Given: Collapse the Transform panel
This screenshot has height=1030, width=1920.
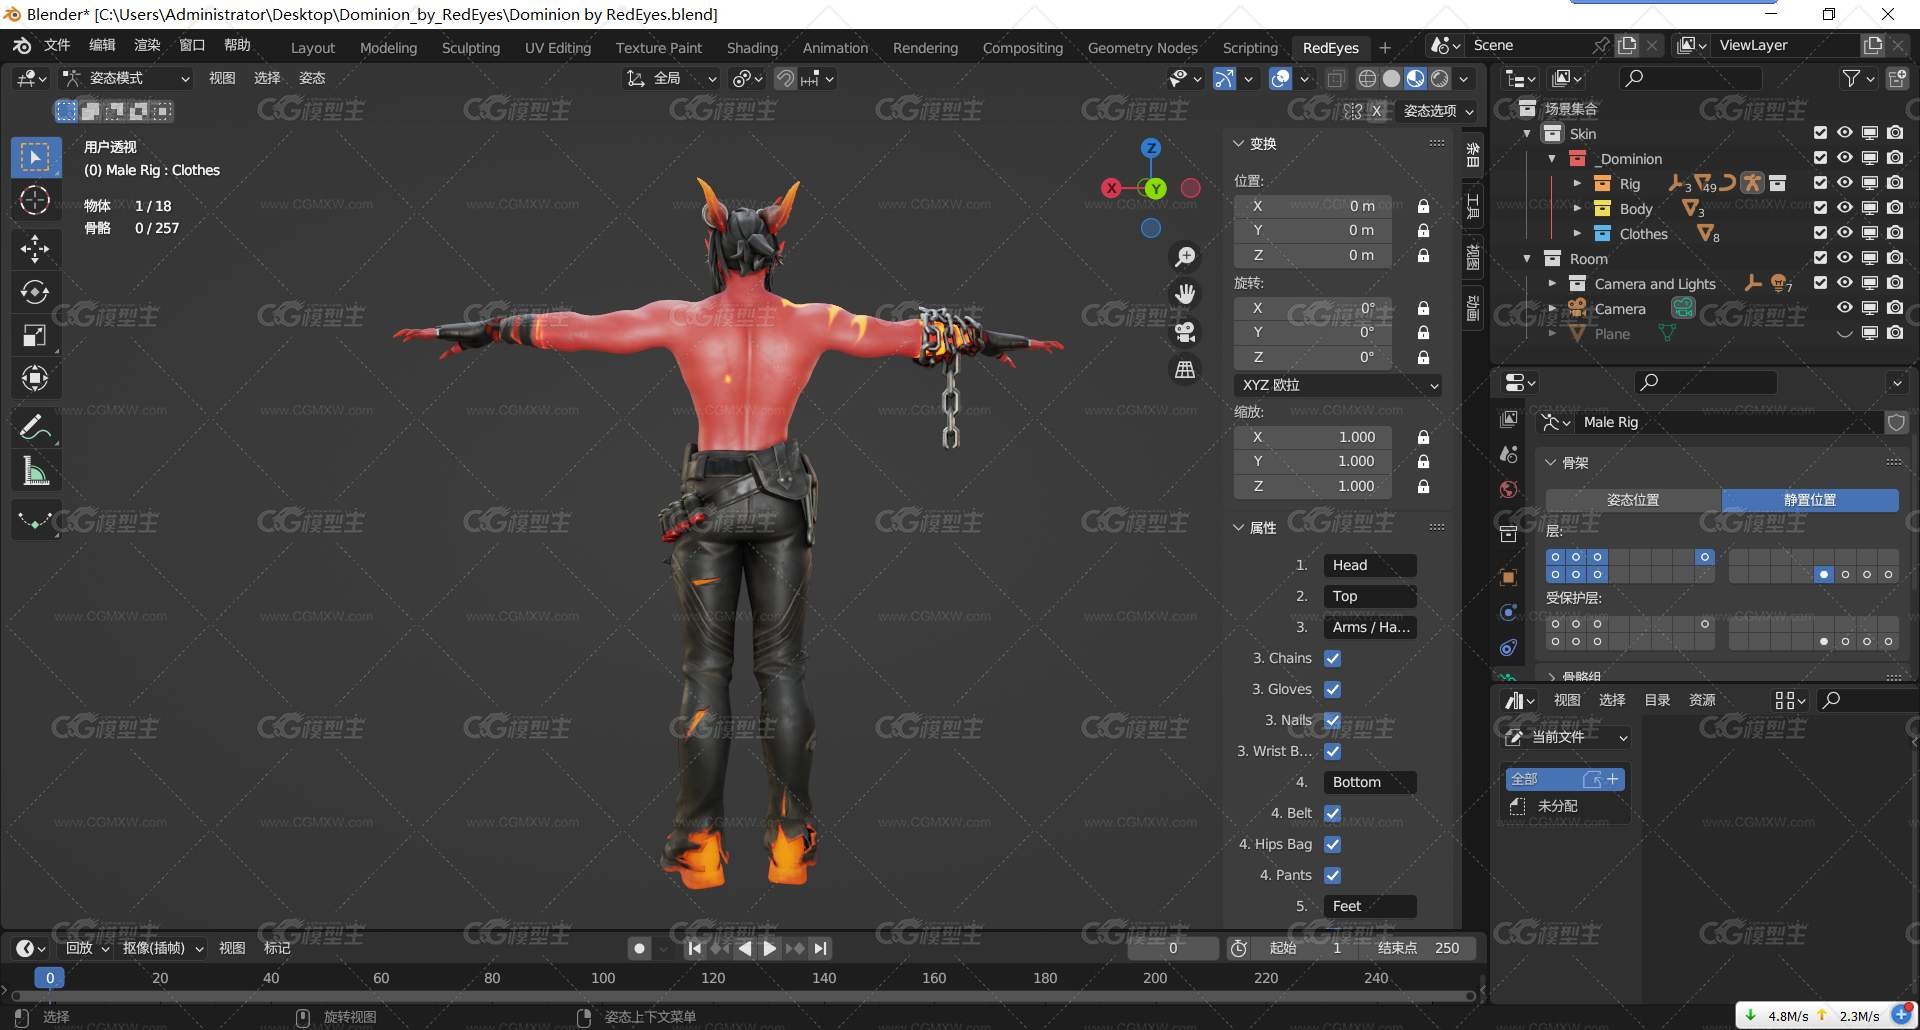Looking at the screenshot, I should [x=1255, y=144].
